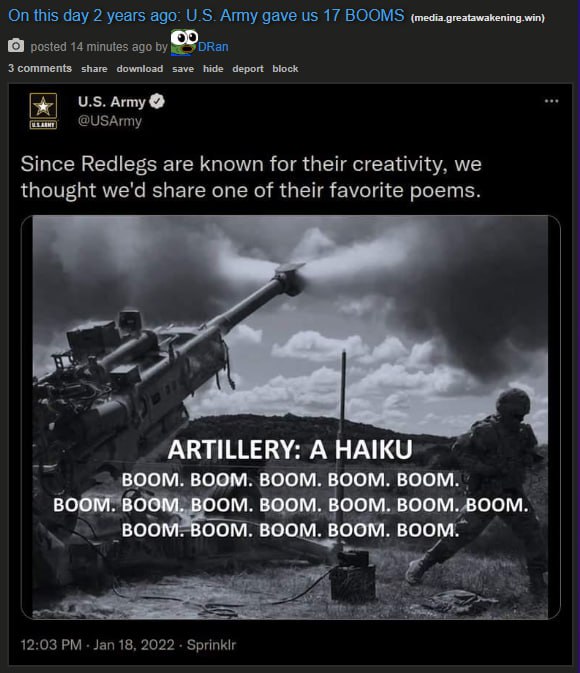
Task: Block the user via the block link
Action: click(285, 69)
